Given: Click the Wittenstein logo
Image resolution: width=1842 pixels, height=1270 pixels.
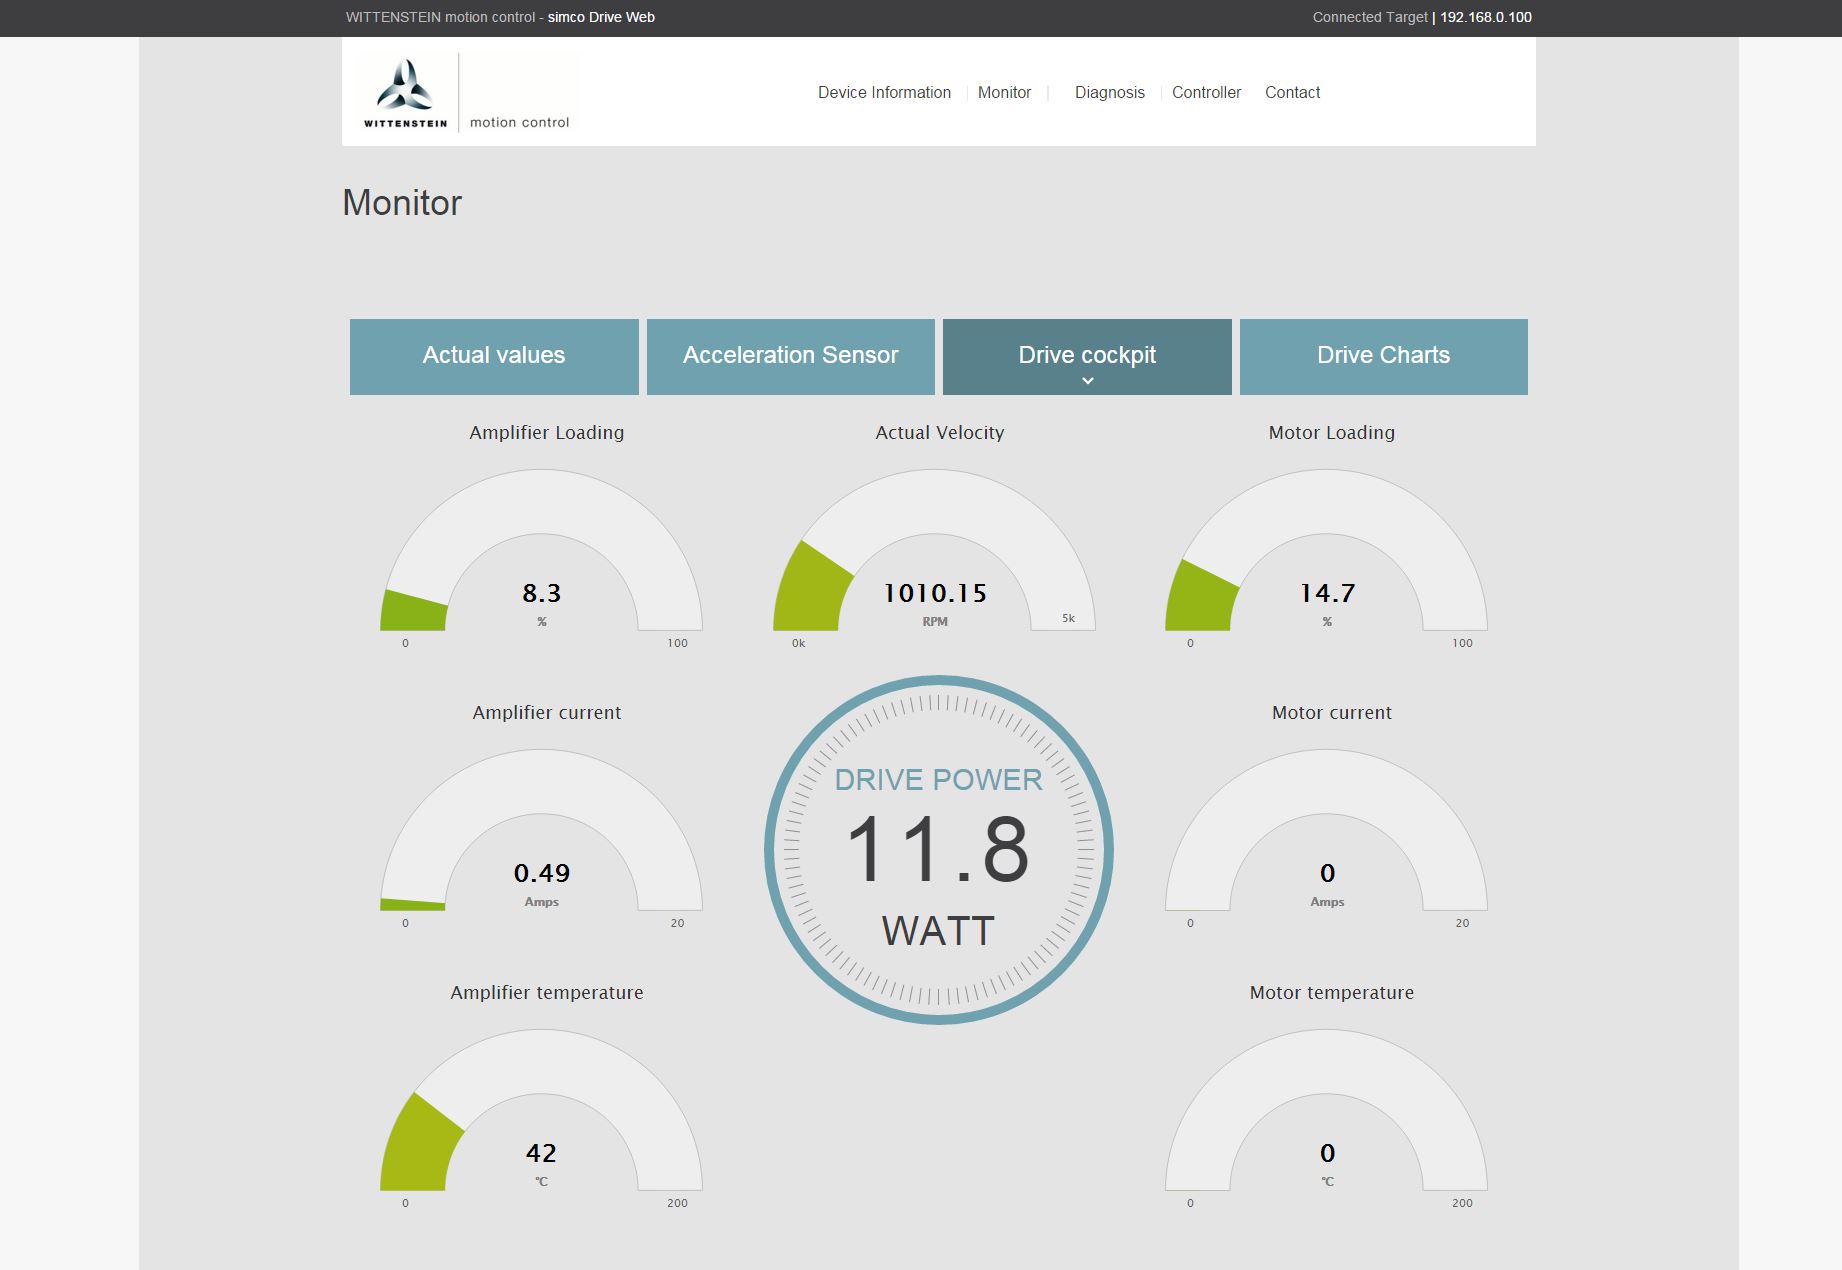Looking at the screenshot, I should 405,93.
